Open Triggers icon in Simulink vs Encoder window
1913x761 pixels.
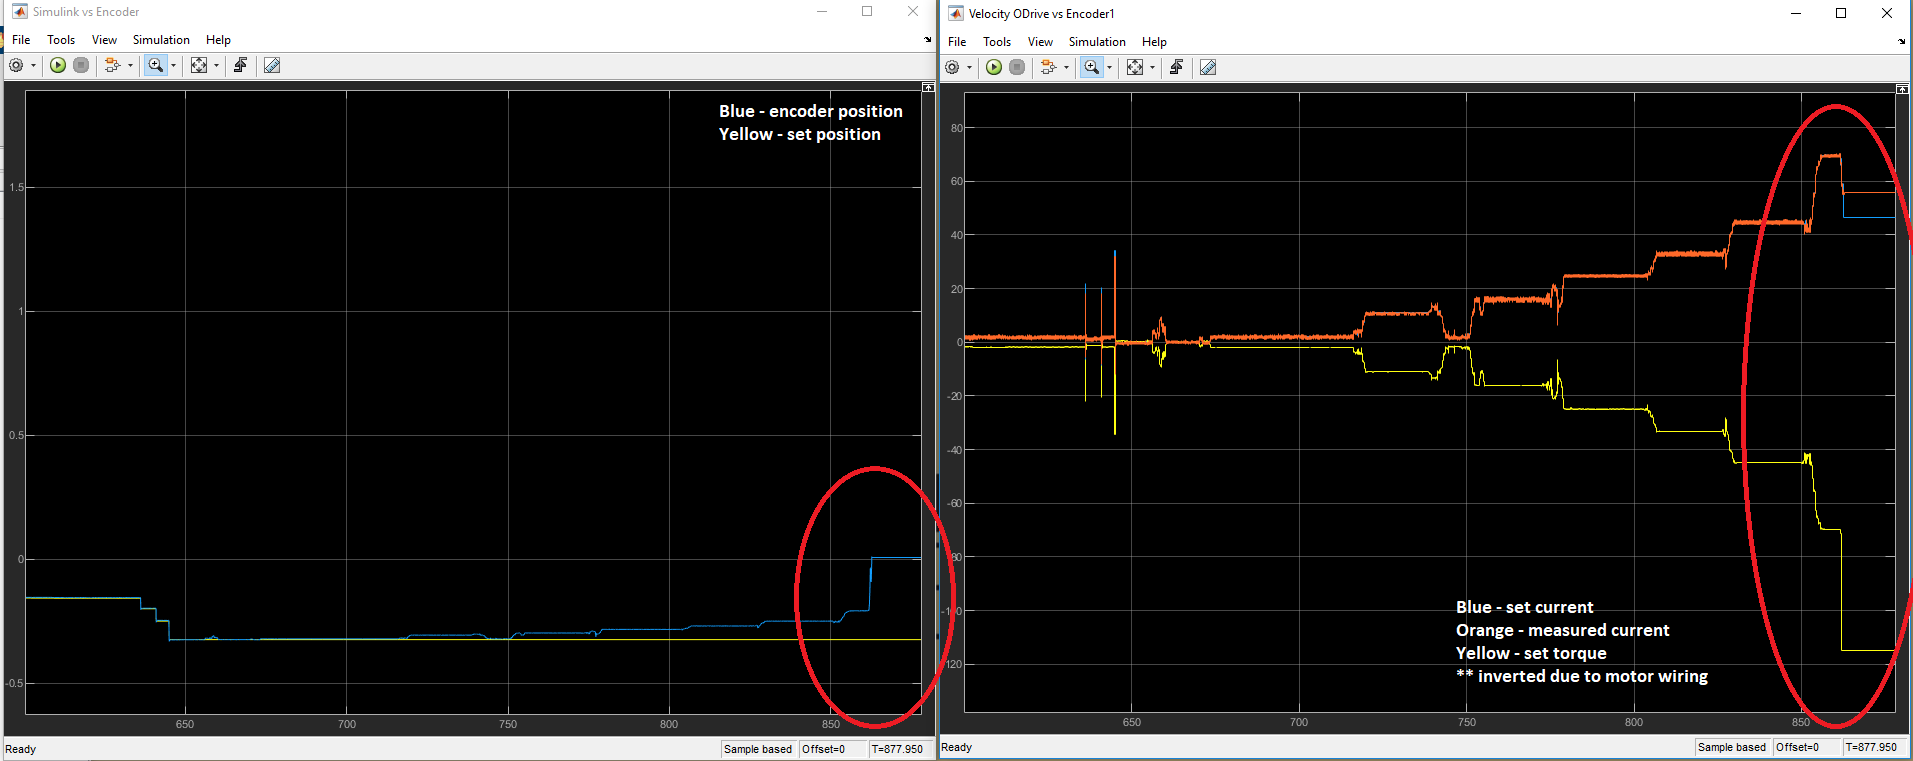(240, 65)
